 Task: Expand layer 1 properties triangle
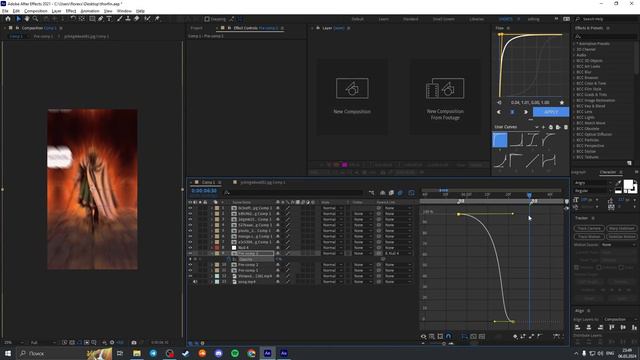(212, 208)
